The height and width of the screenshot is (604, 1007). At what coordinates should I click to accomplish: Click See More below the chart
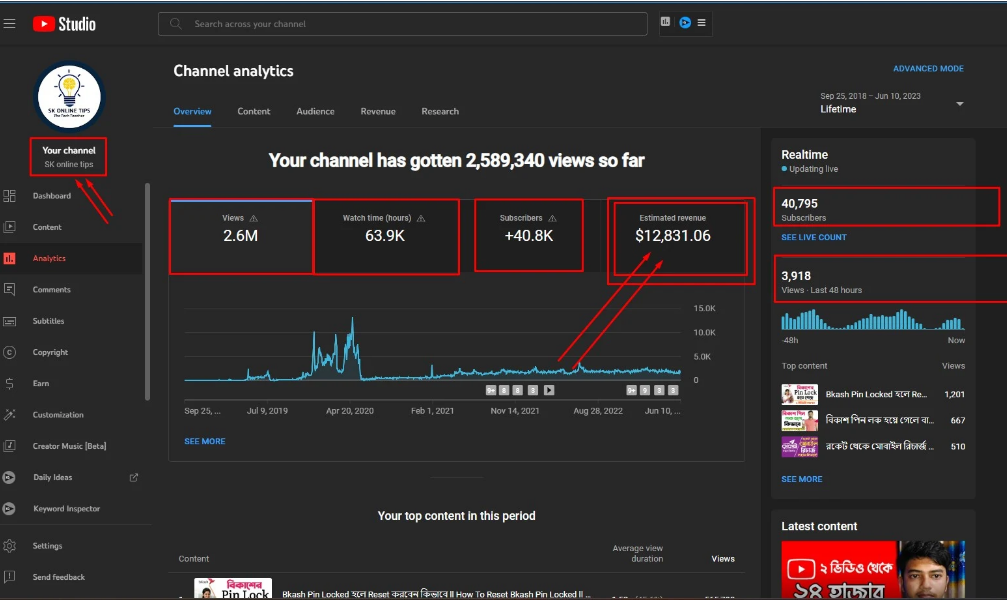(x=204, y=441)
